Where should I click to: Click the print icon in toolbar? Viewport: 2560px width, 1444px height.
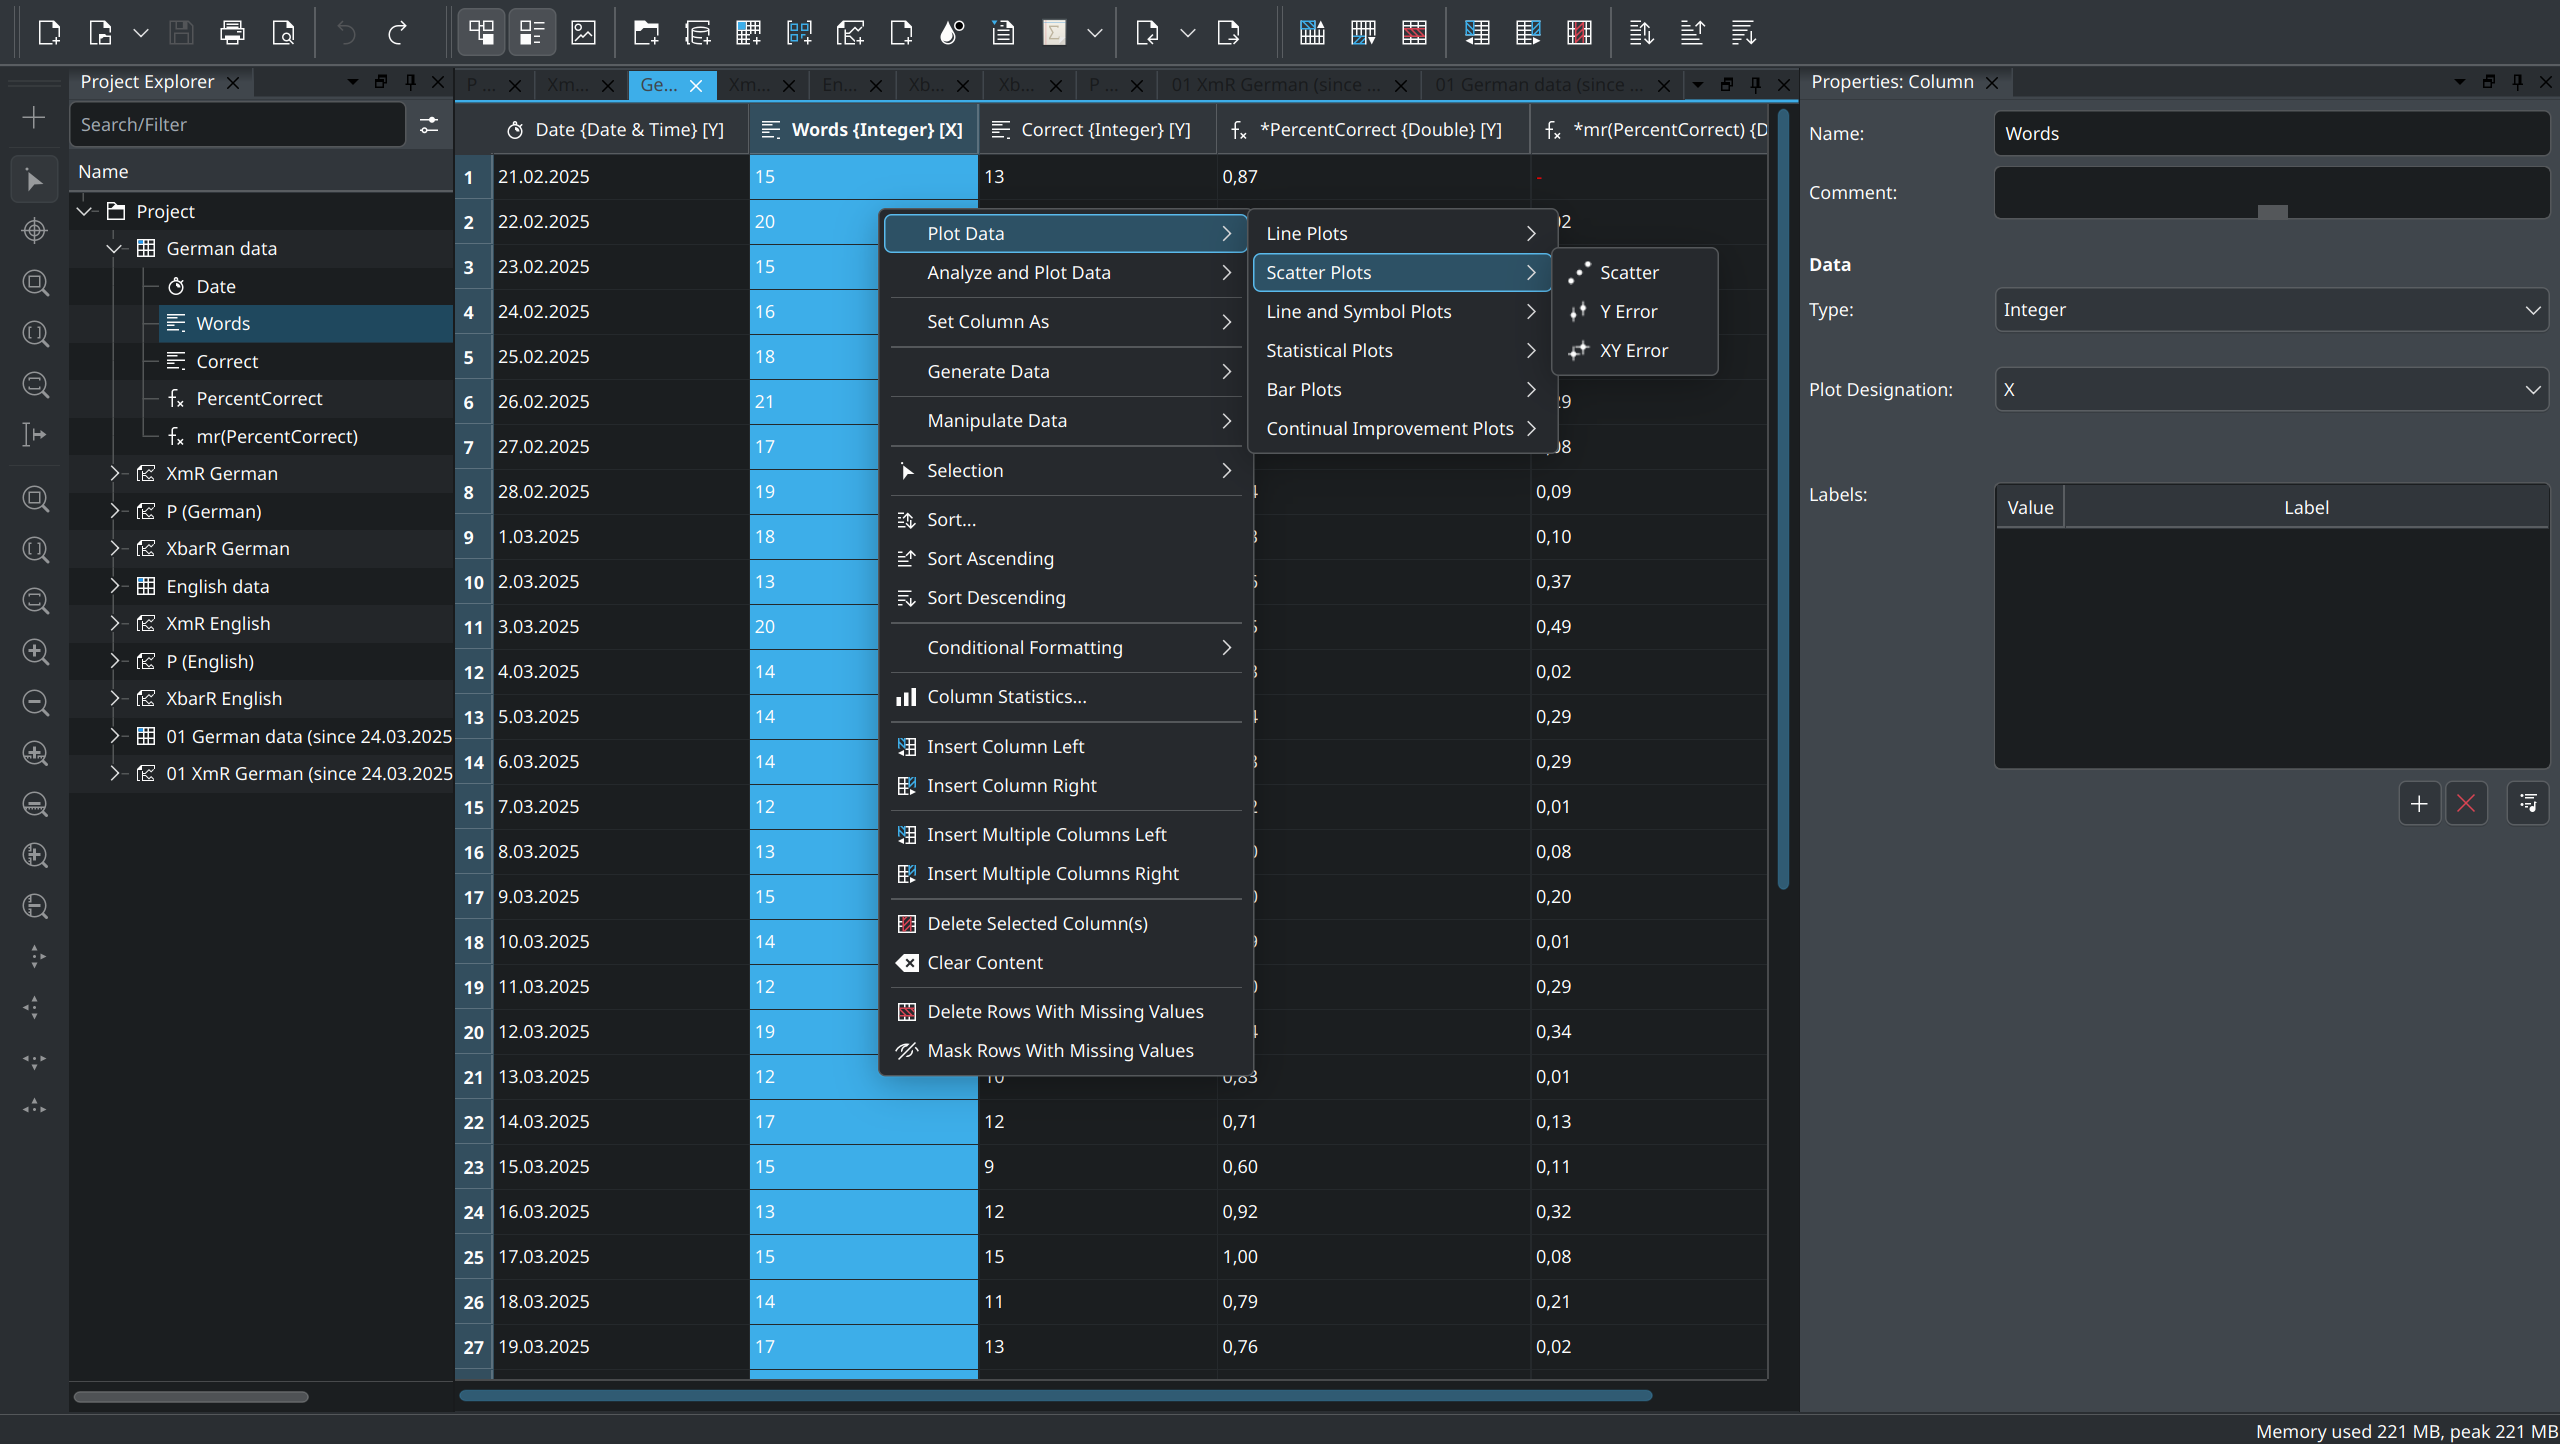pyautogui.click(x=232, y=33)
